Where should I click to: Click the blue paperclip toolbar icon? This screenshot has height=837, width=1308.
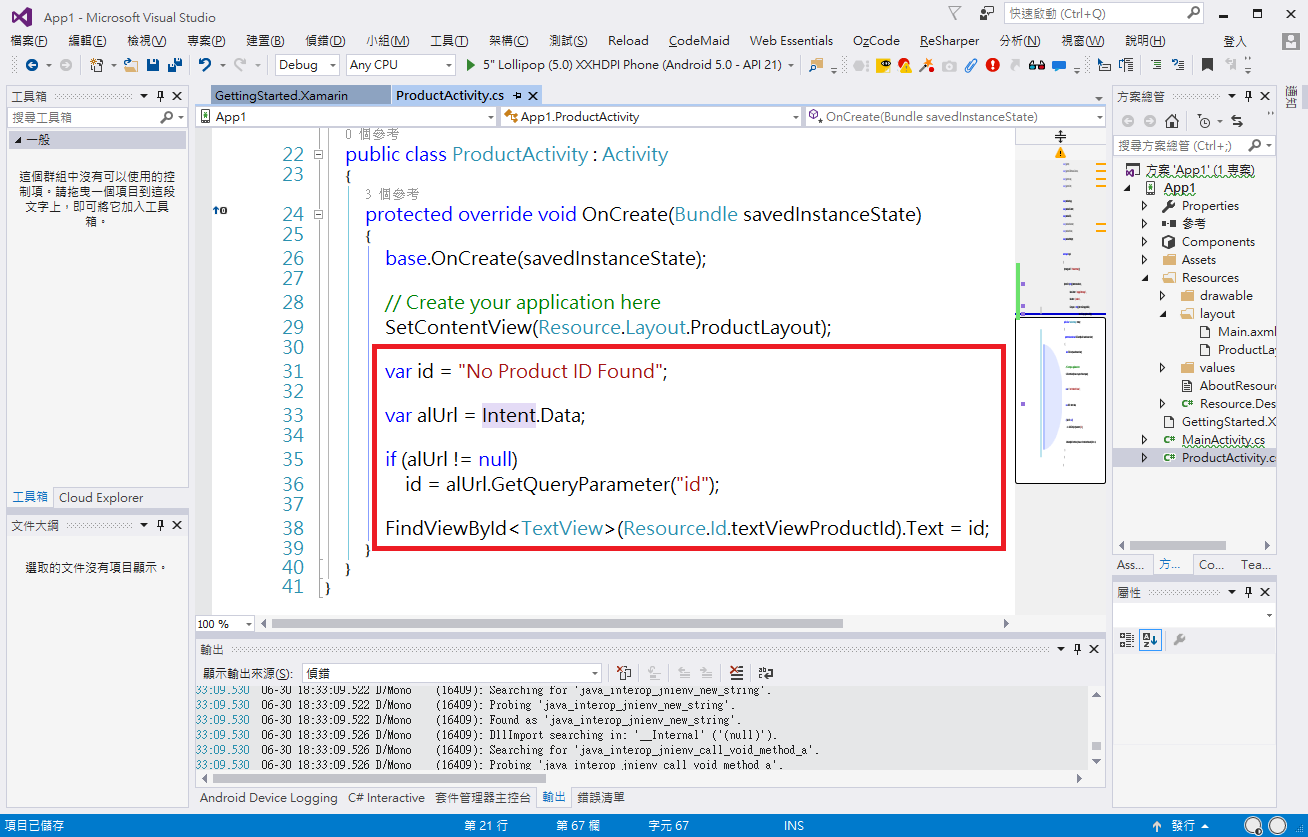coord(970,65)
